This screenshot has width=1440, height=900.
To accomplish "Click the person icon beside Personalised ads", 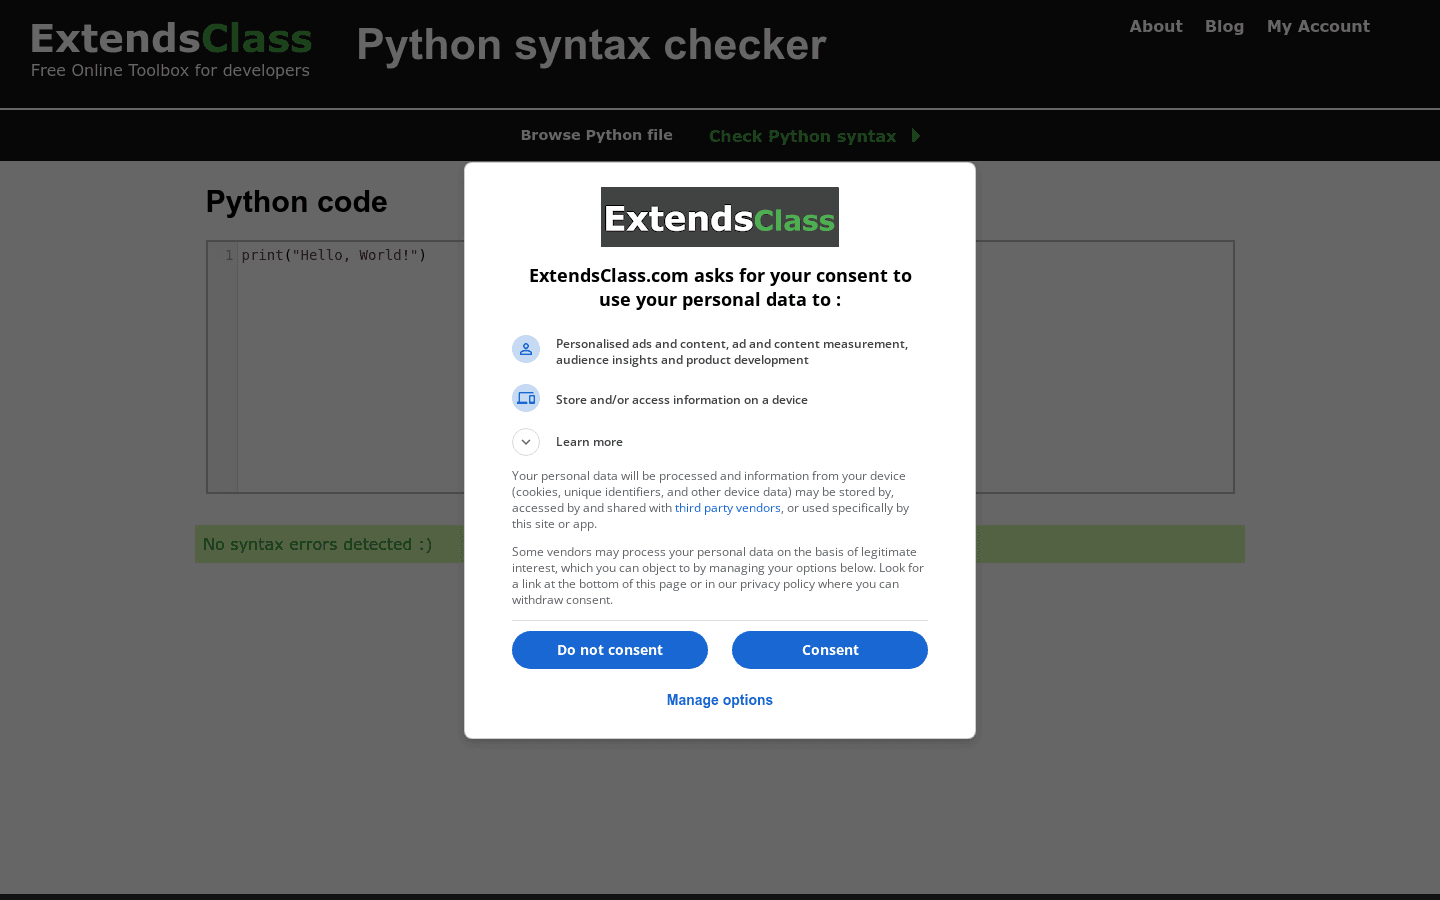I will tap(526, 349).
